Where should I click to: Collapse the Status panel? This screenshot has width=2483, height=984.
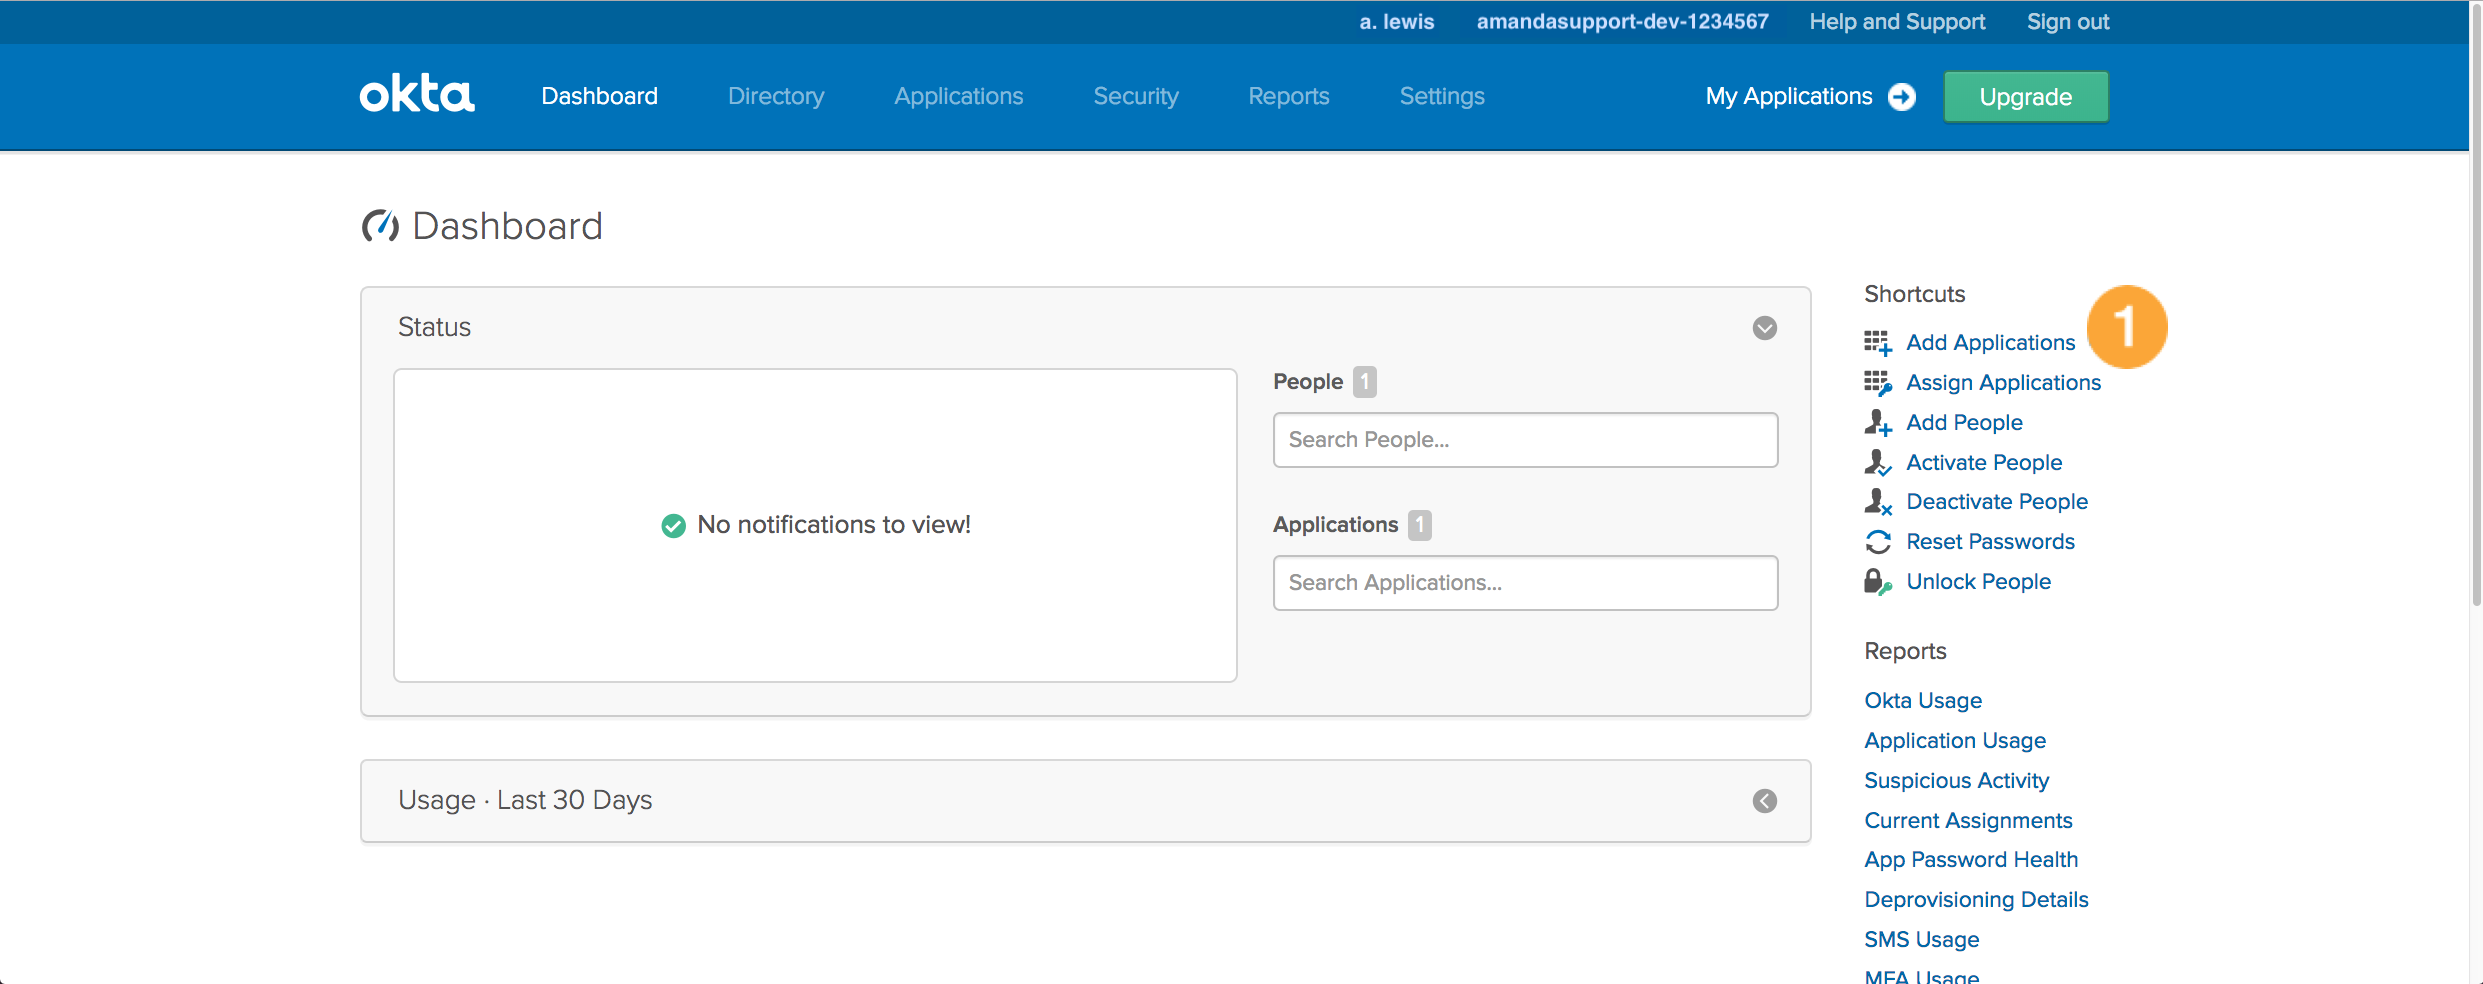point(1764,328)
